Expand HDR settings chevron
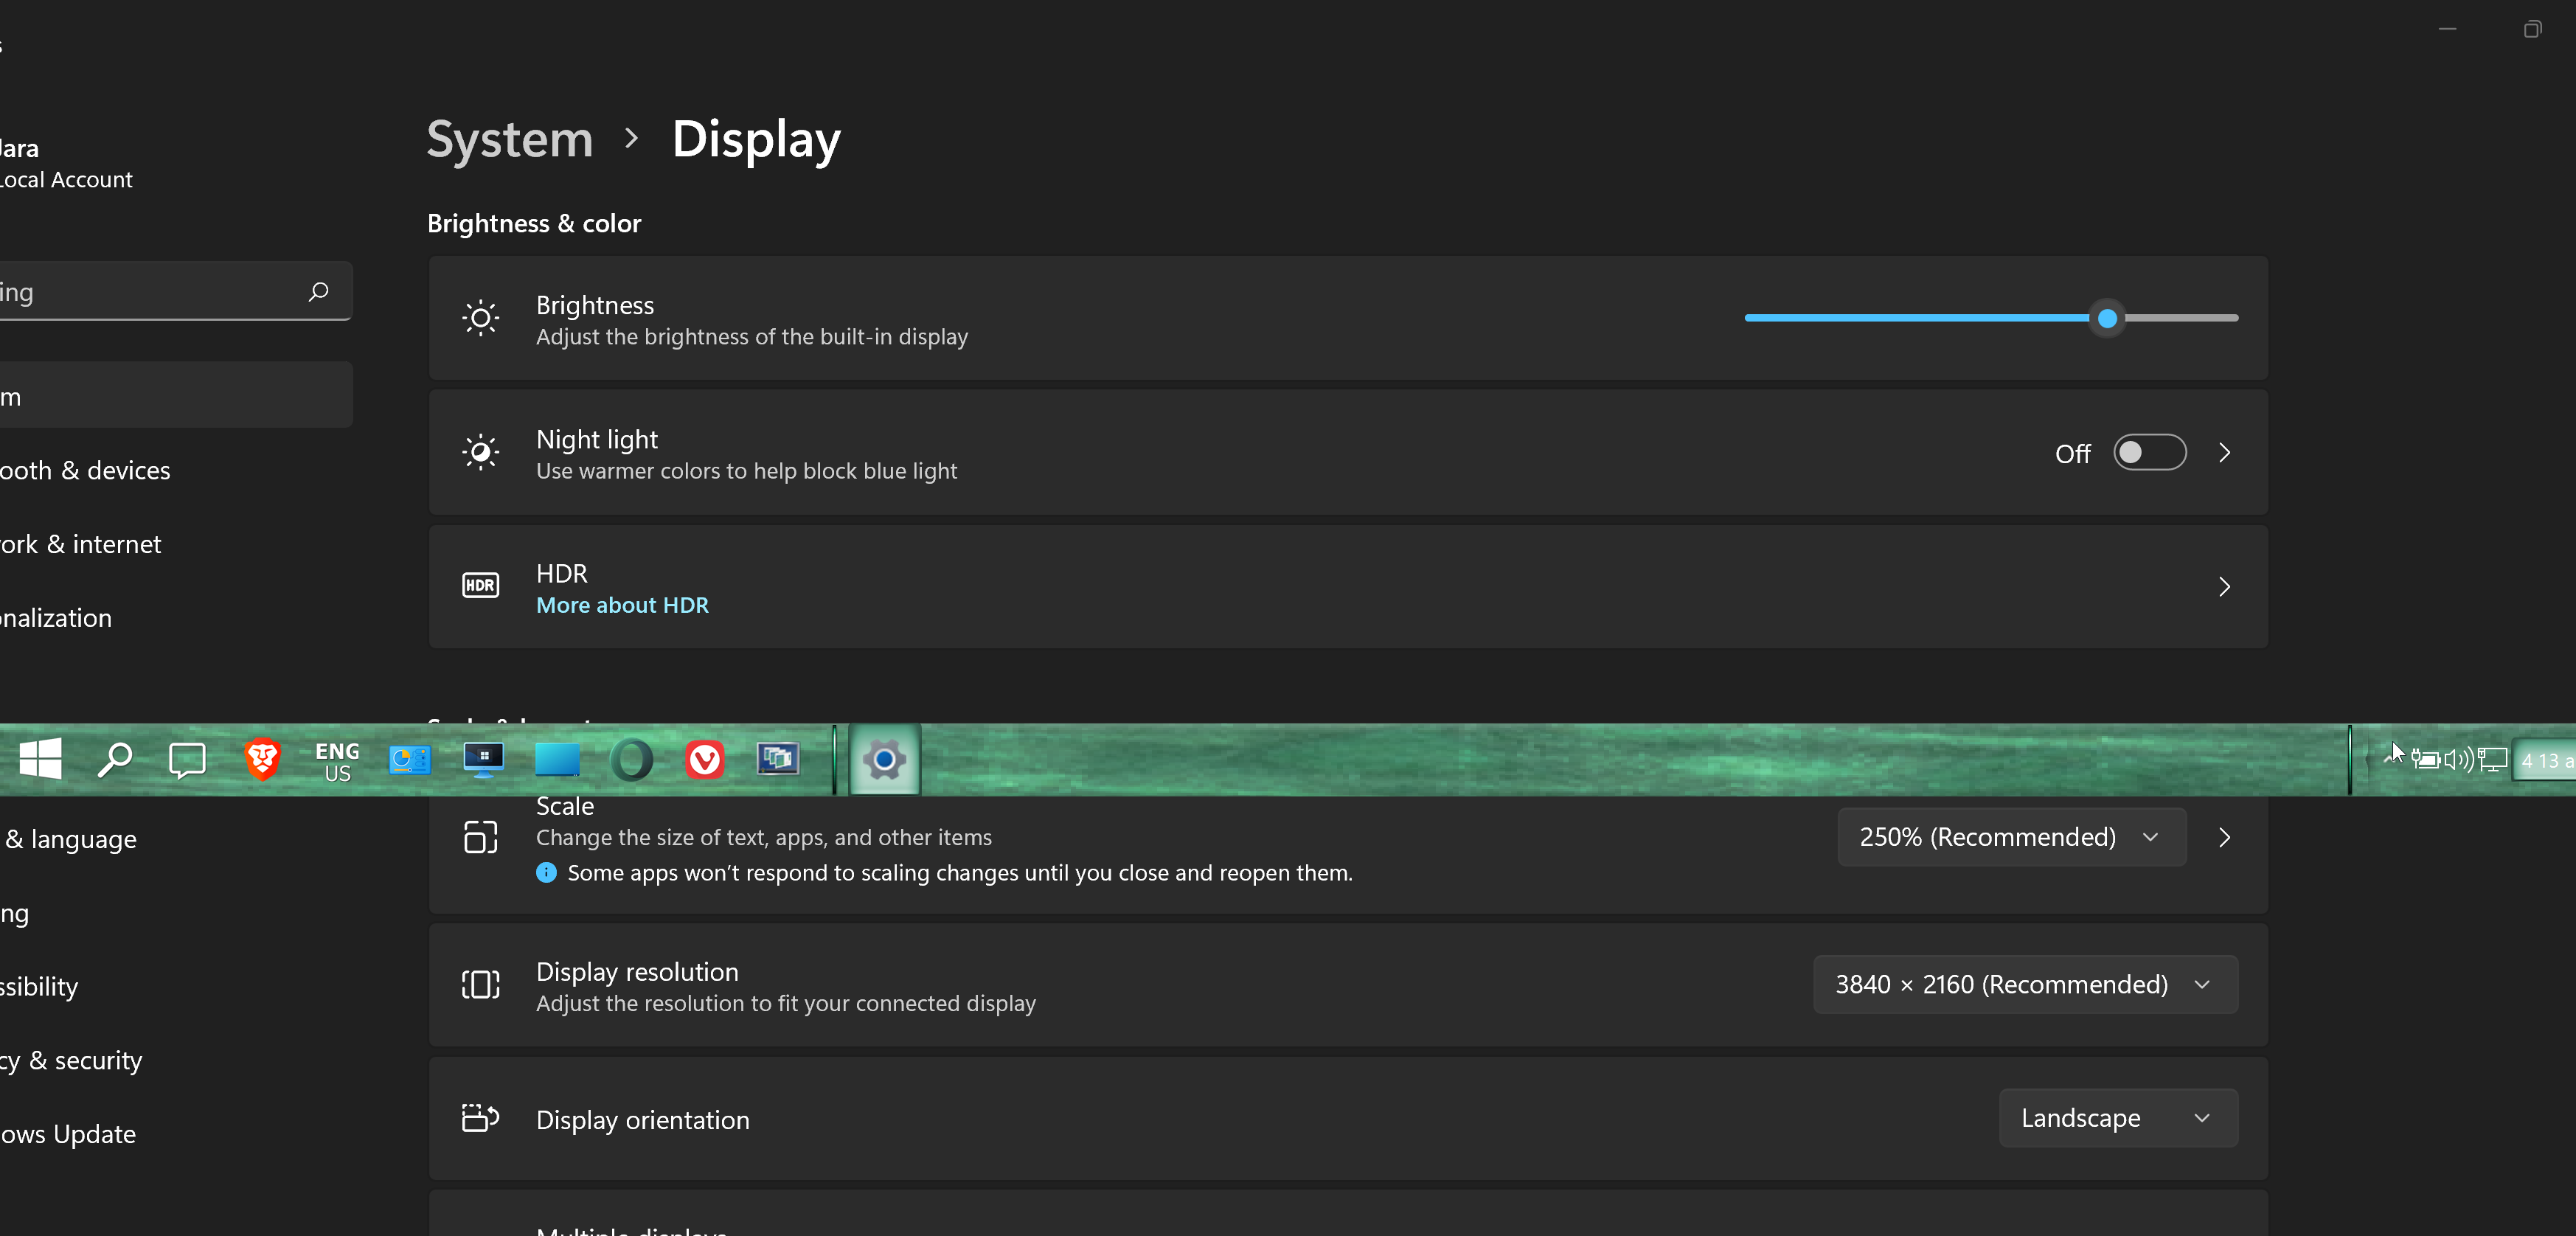2576x1236 pixels. tap(2224, 587)
